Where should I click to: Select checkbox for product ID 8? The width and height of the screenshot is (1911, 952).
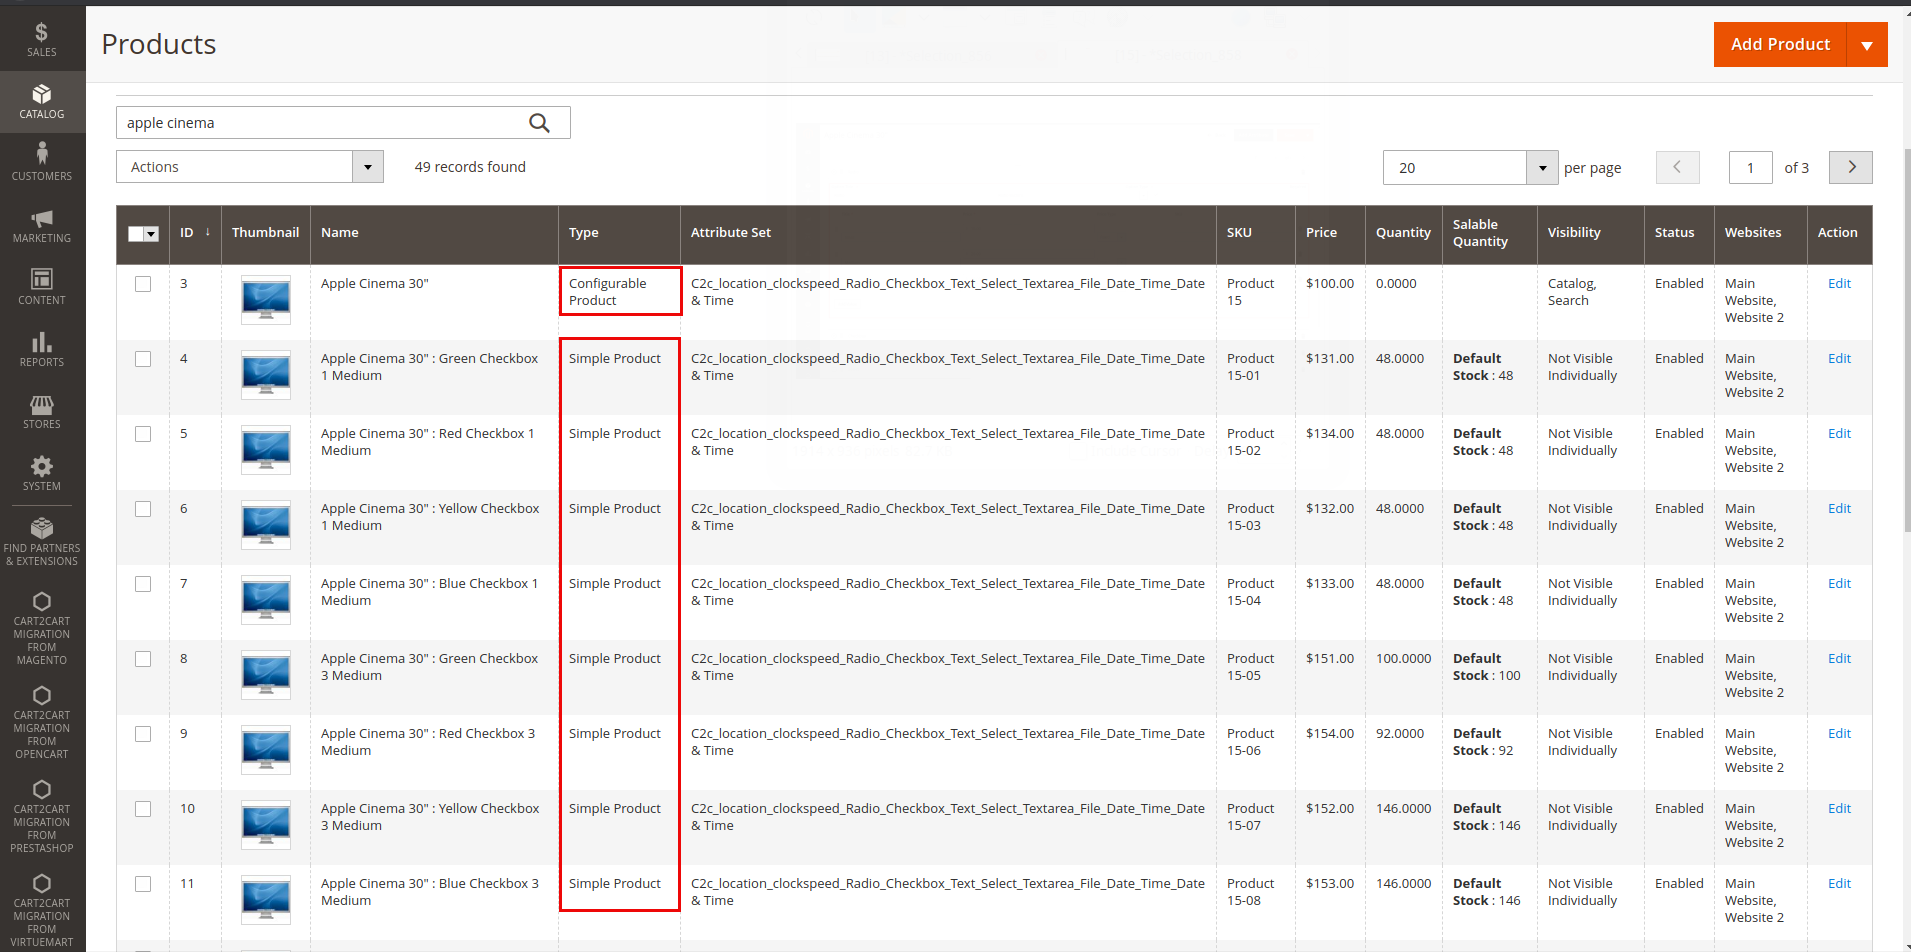pyautogui.click(x=143, y=659)
